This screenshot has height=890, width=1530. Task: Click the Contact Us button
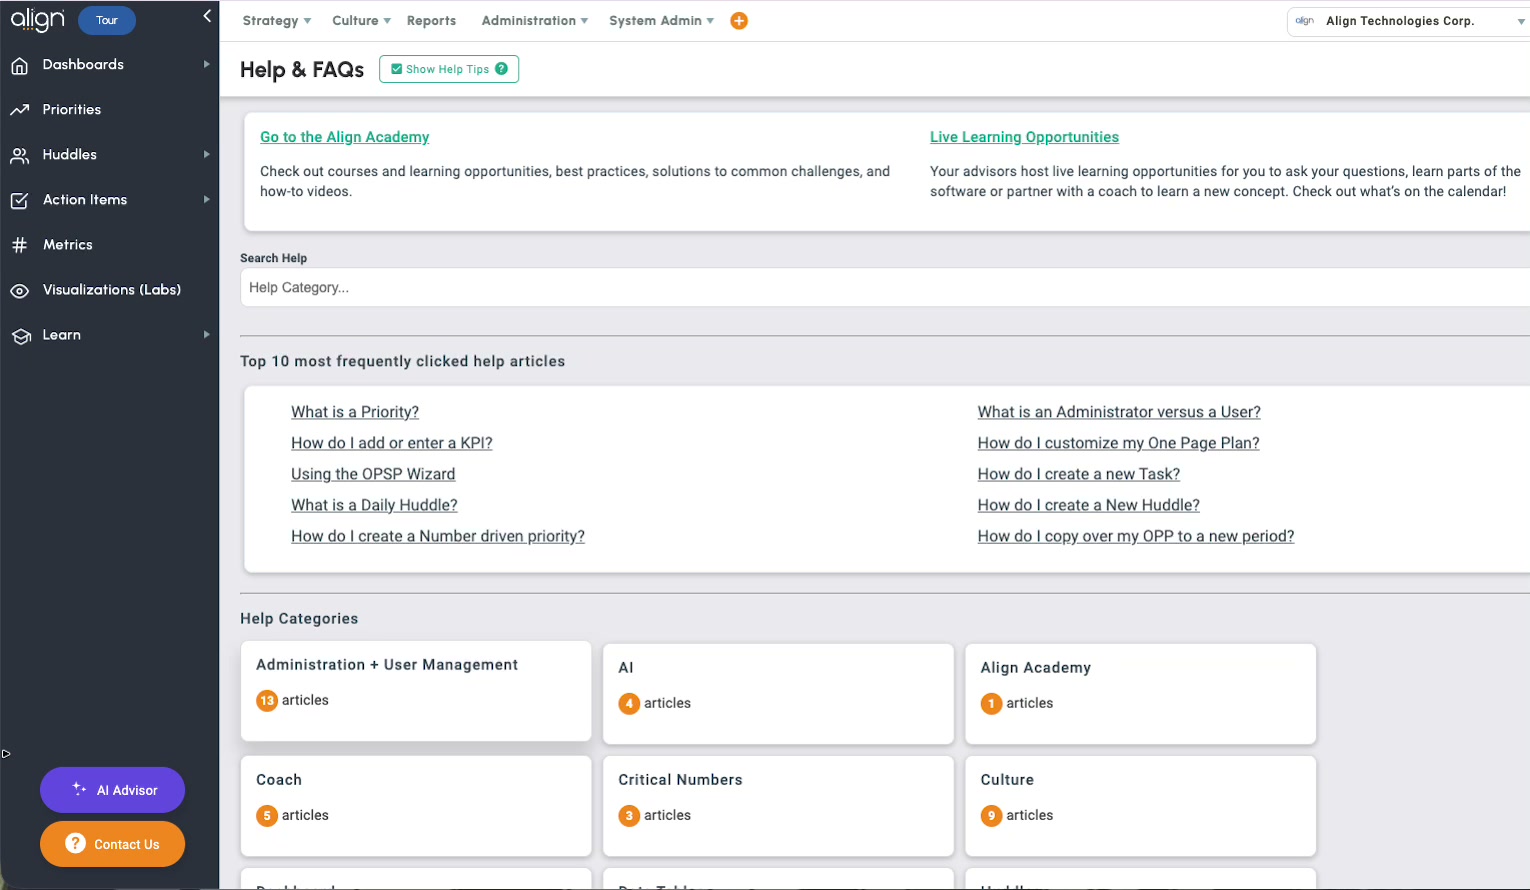point(112,844)
